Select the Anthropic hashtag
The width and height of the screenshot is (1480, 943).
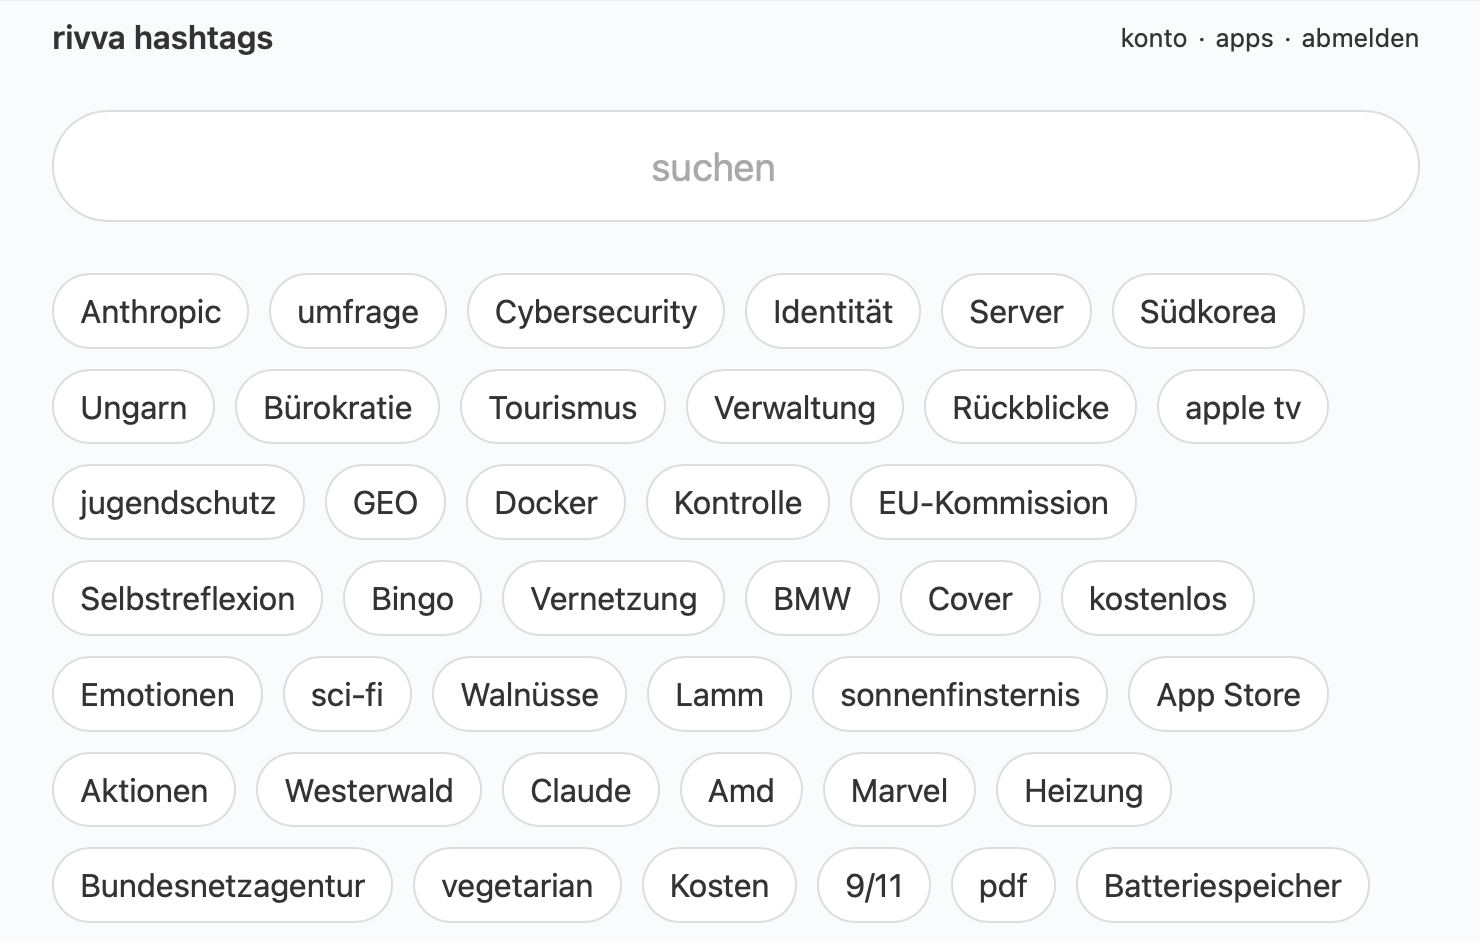click(x=150, y=311)
